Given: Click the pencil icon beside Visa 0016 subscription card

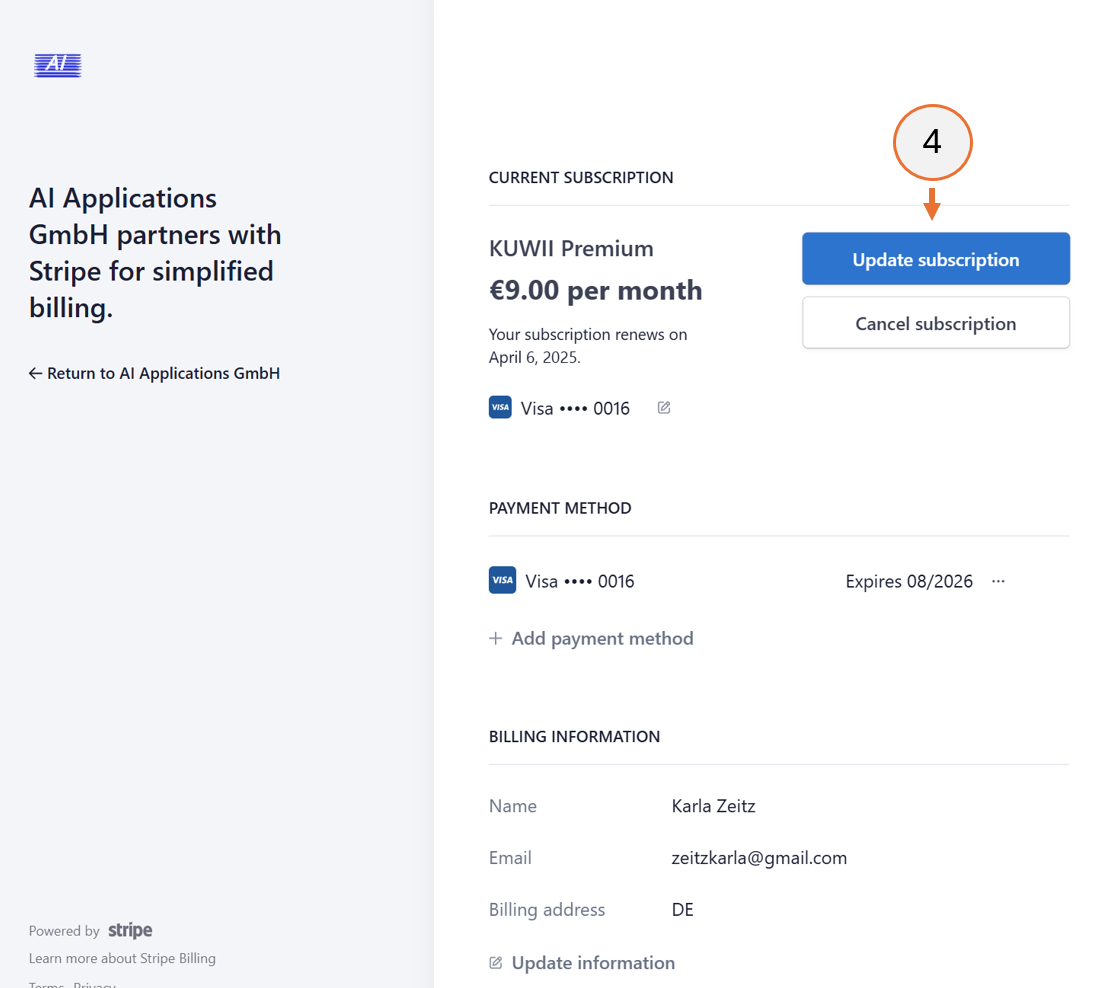Looking at the screenshot, I should (x=663, y=407).
